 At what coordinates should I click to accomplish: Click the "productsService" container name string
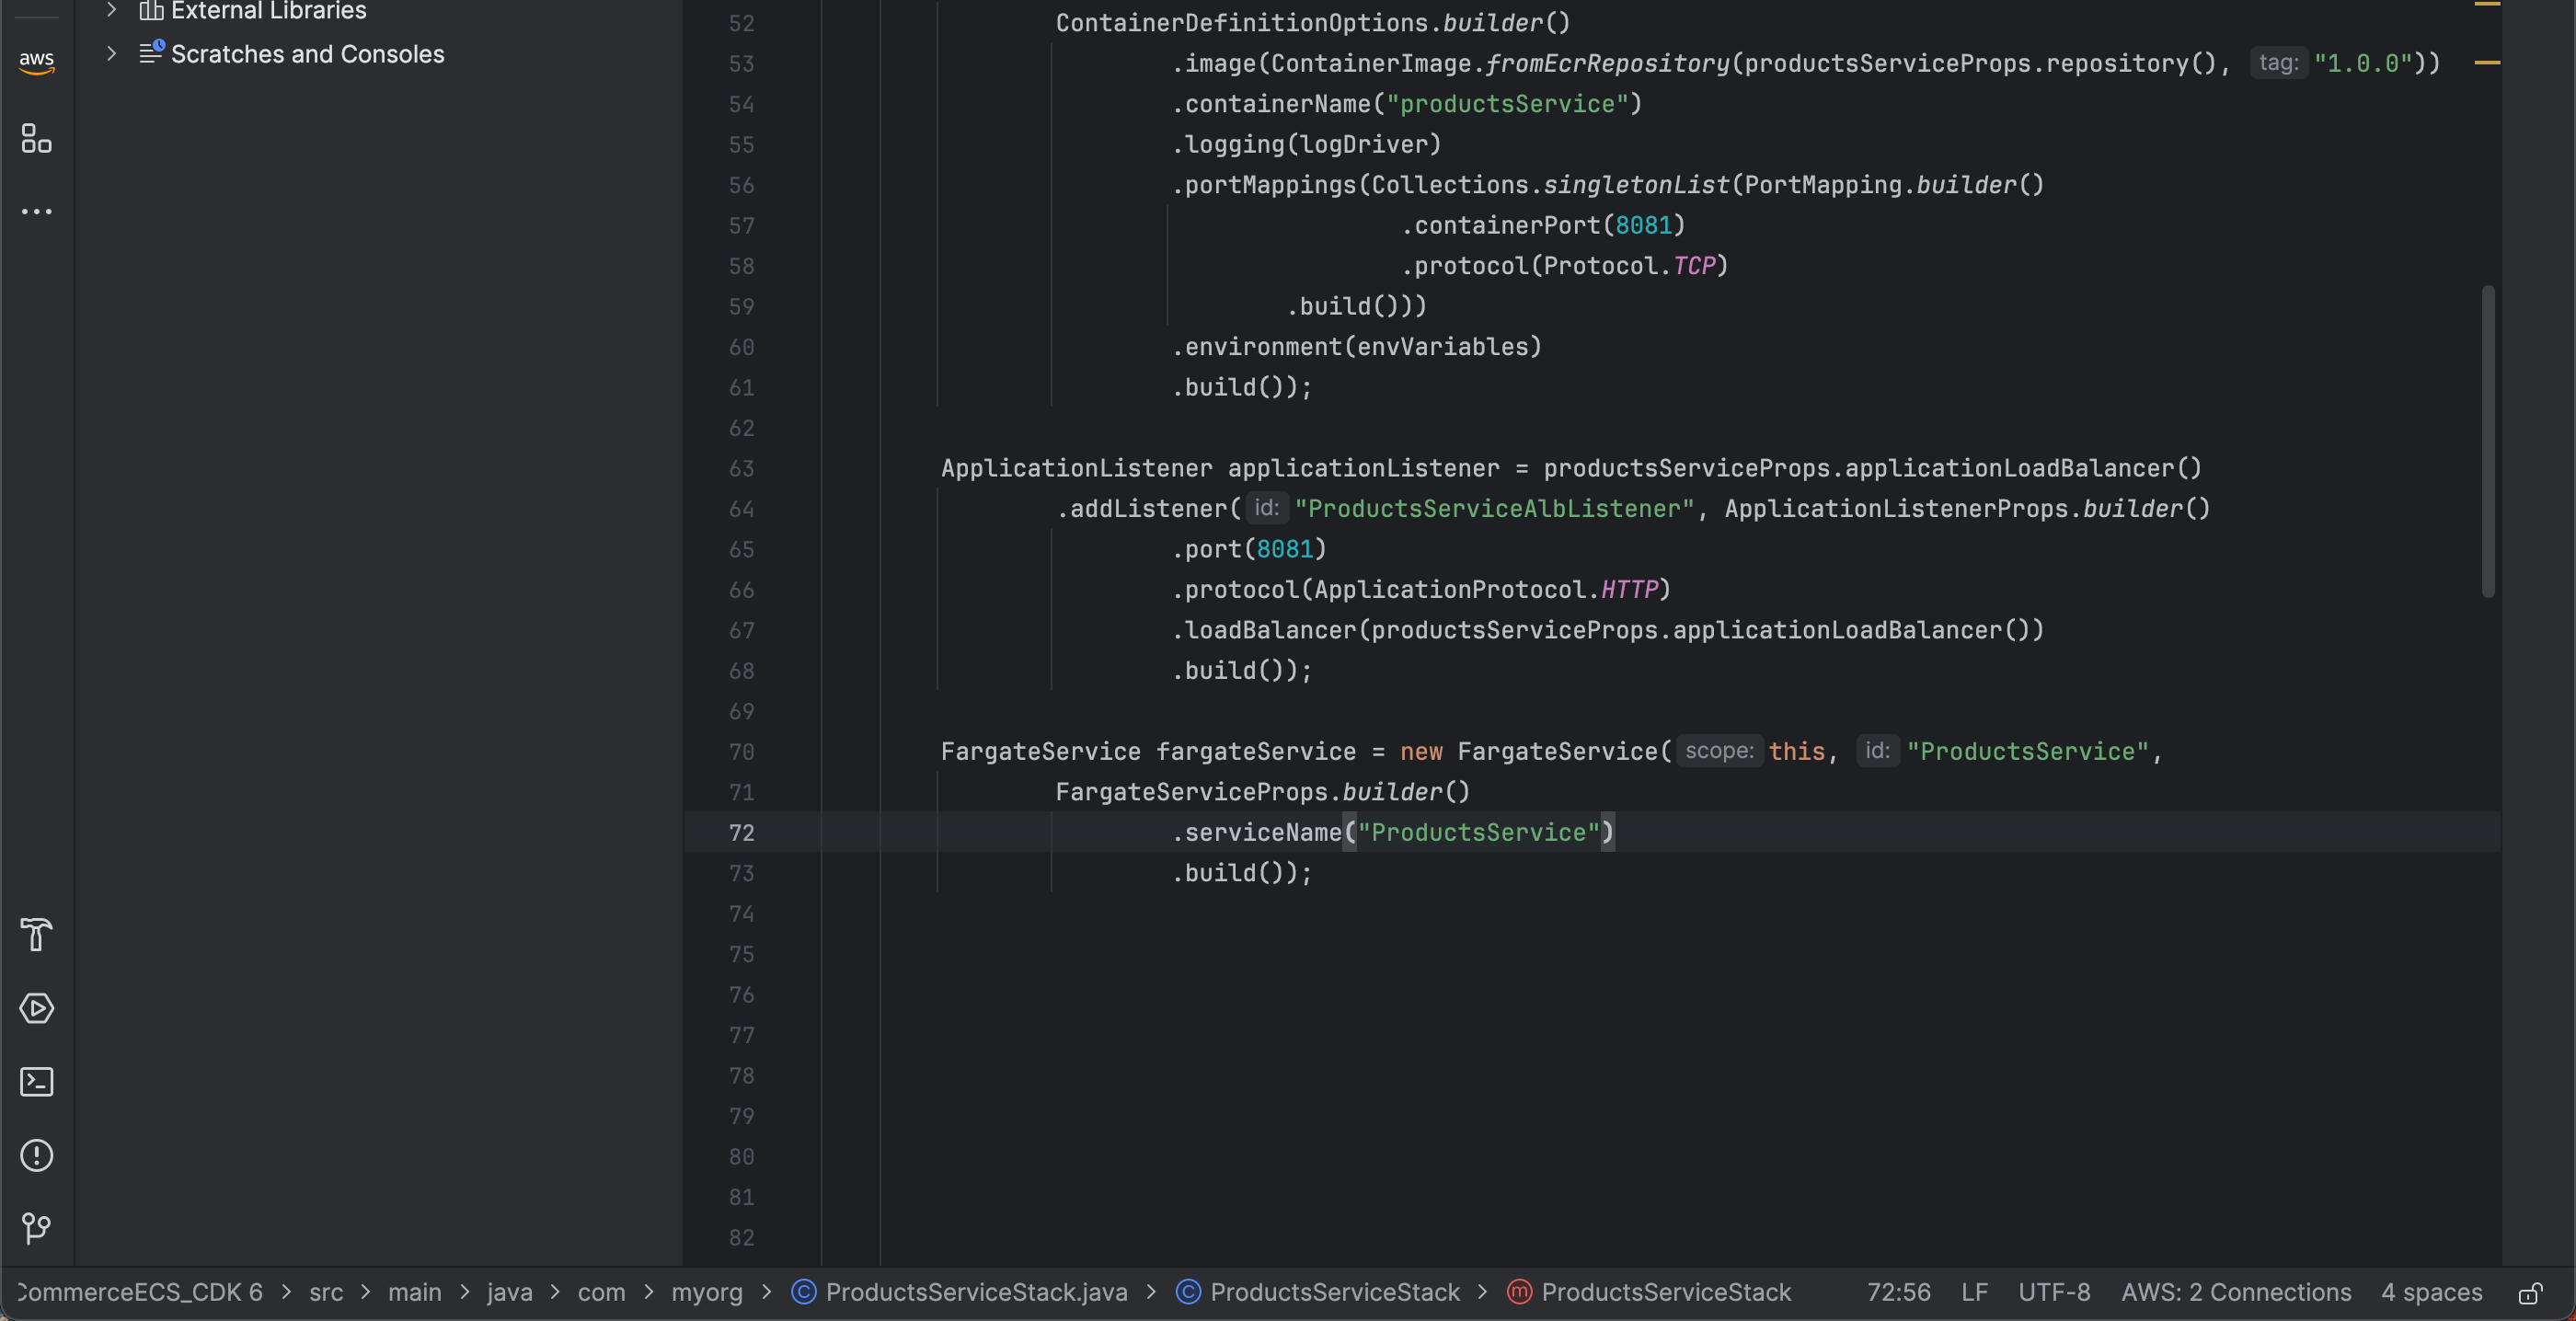tap(1507, 104)
